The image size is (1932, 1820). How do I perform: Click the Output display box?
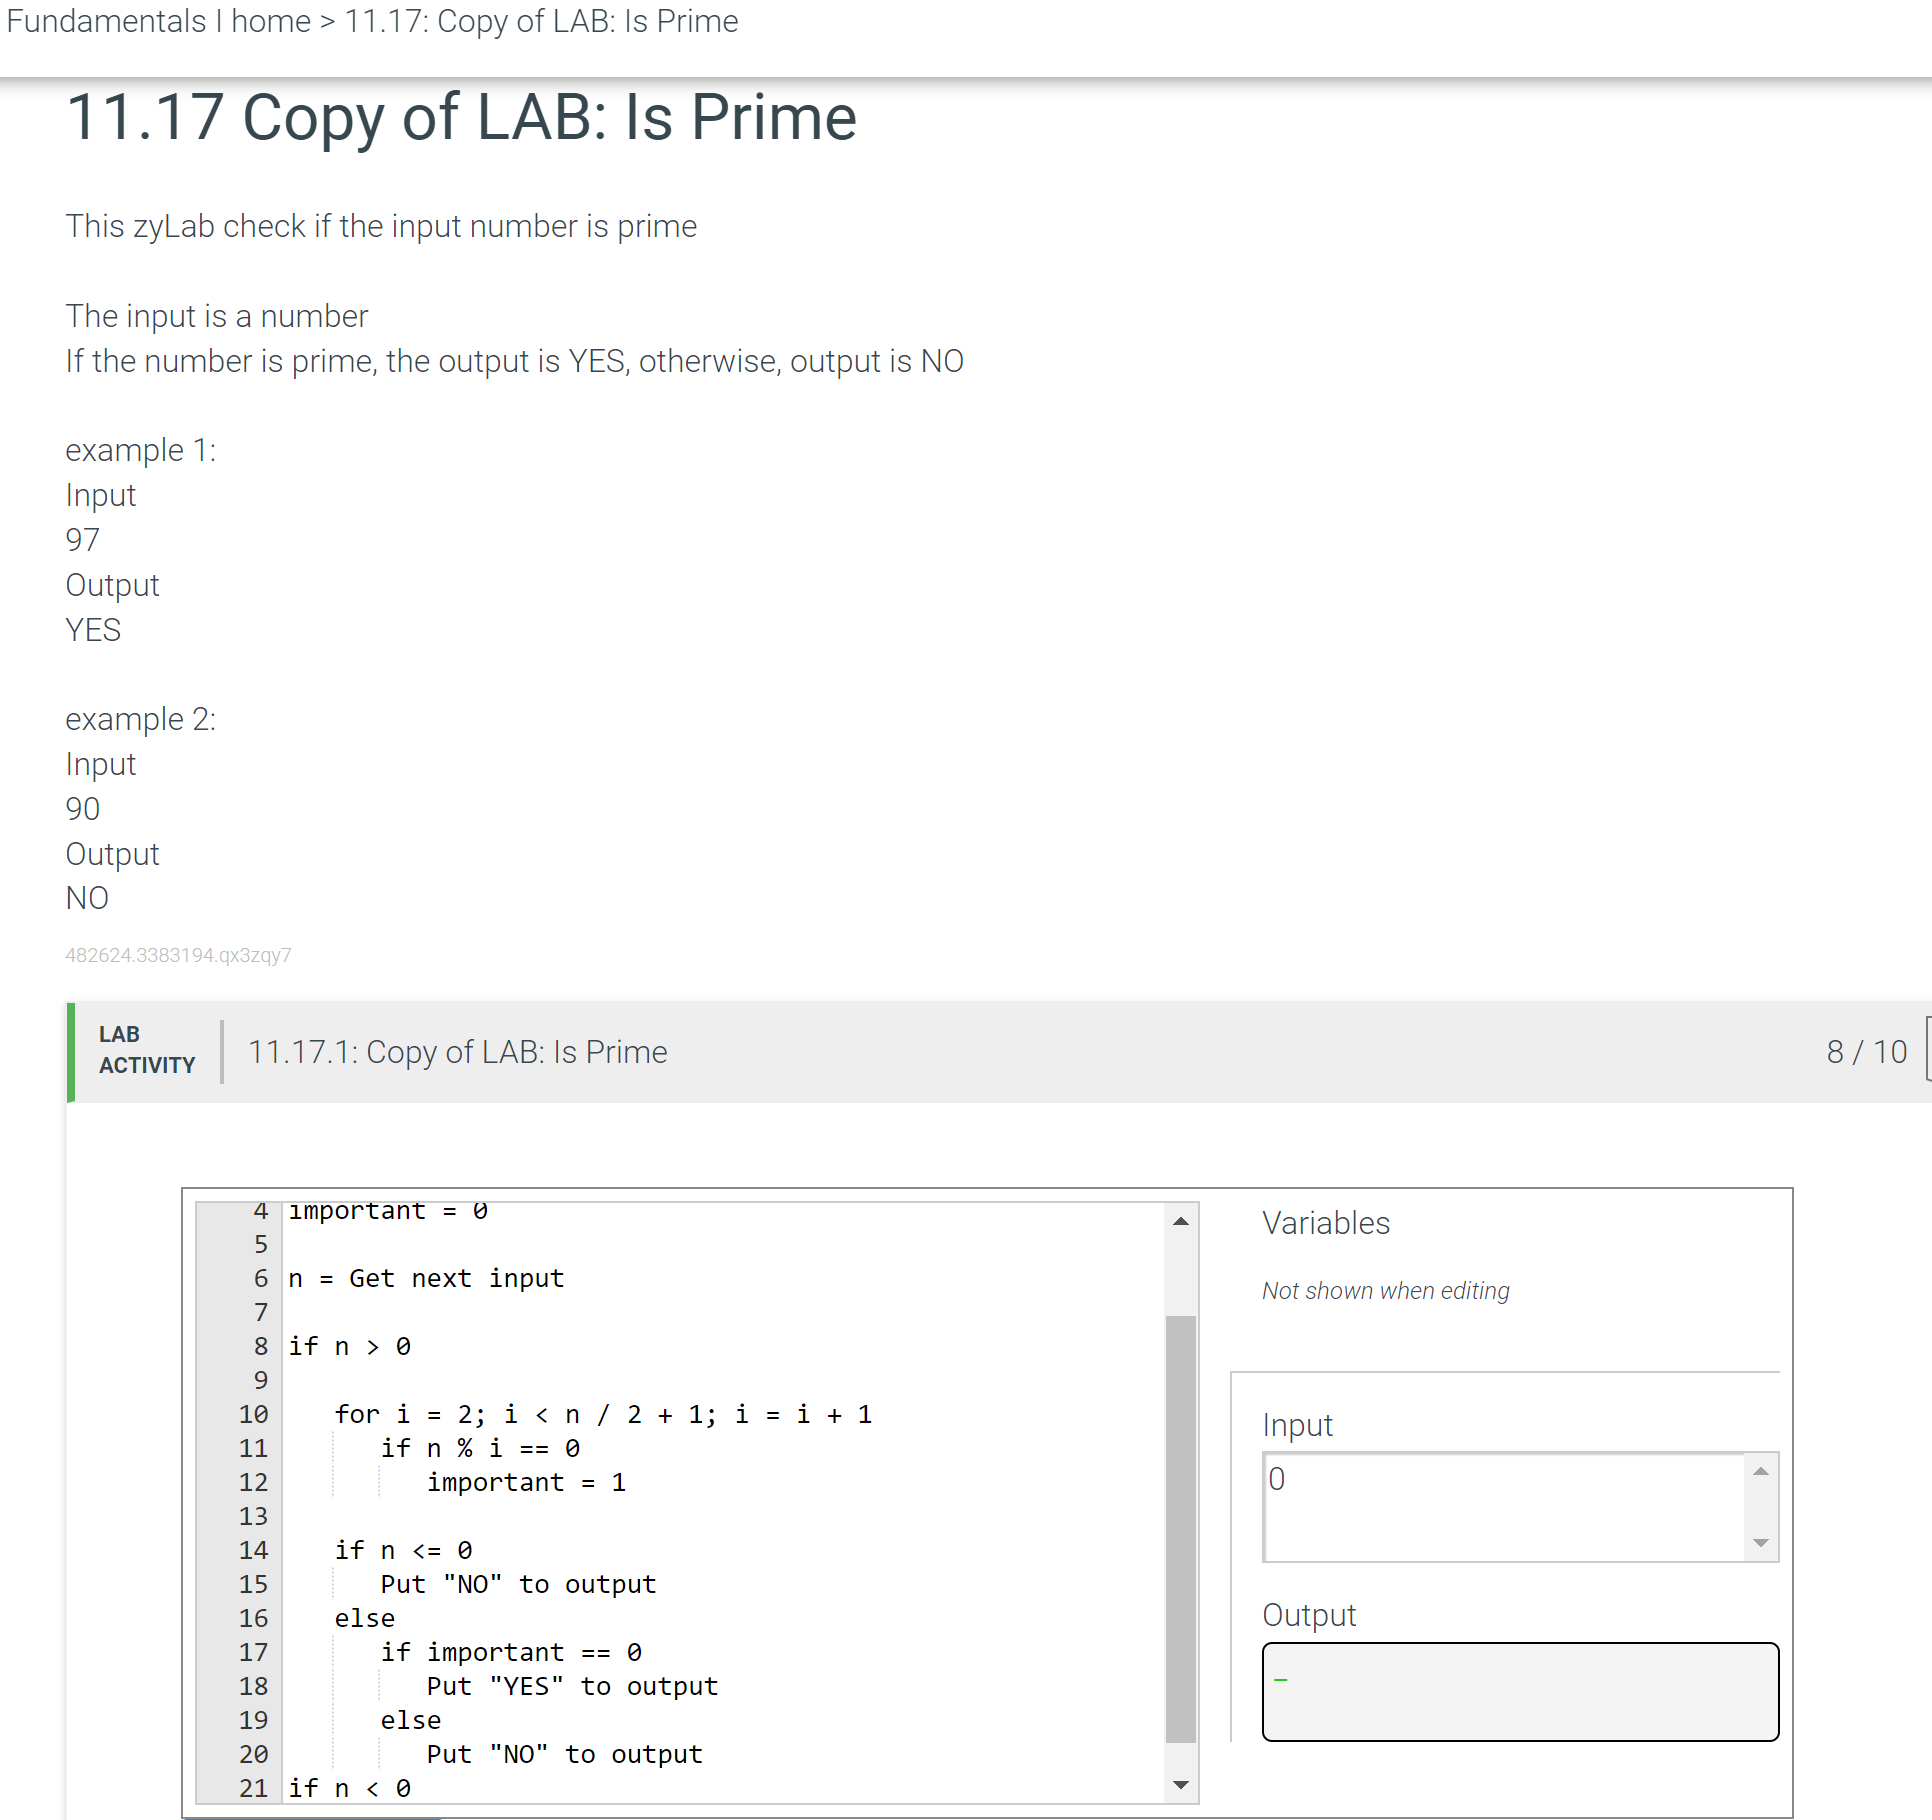(x=1519, y=1691)
